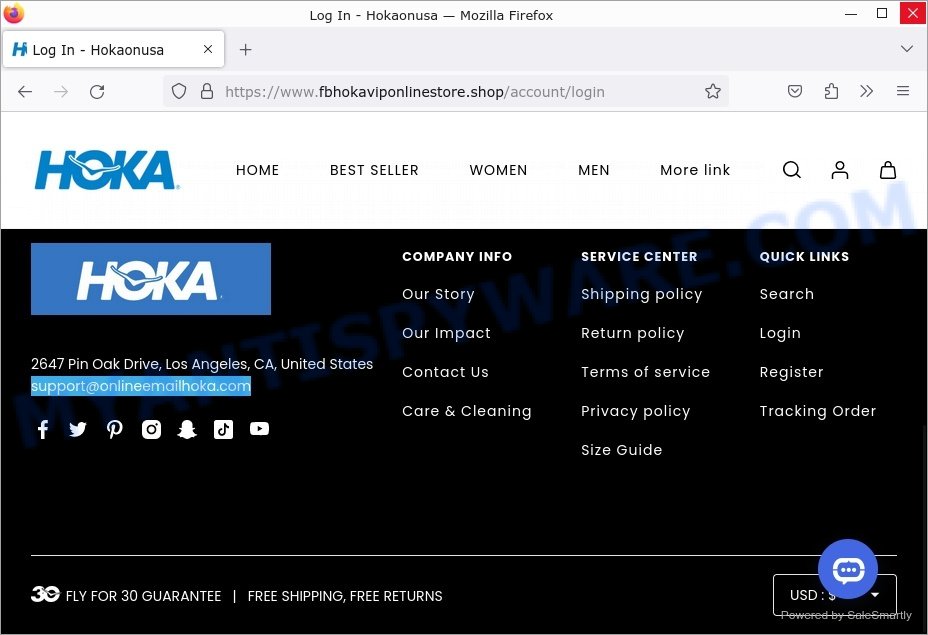Image resolution: width=928 pixels, height=635 pixels.
Task: Open Contact Us link
Action: [x=445, y=372]
